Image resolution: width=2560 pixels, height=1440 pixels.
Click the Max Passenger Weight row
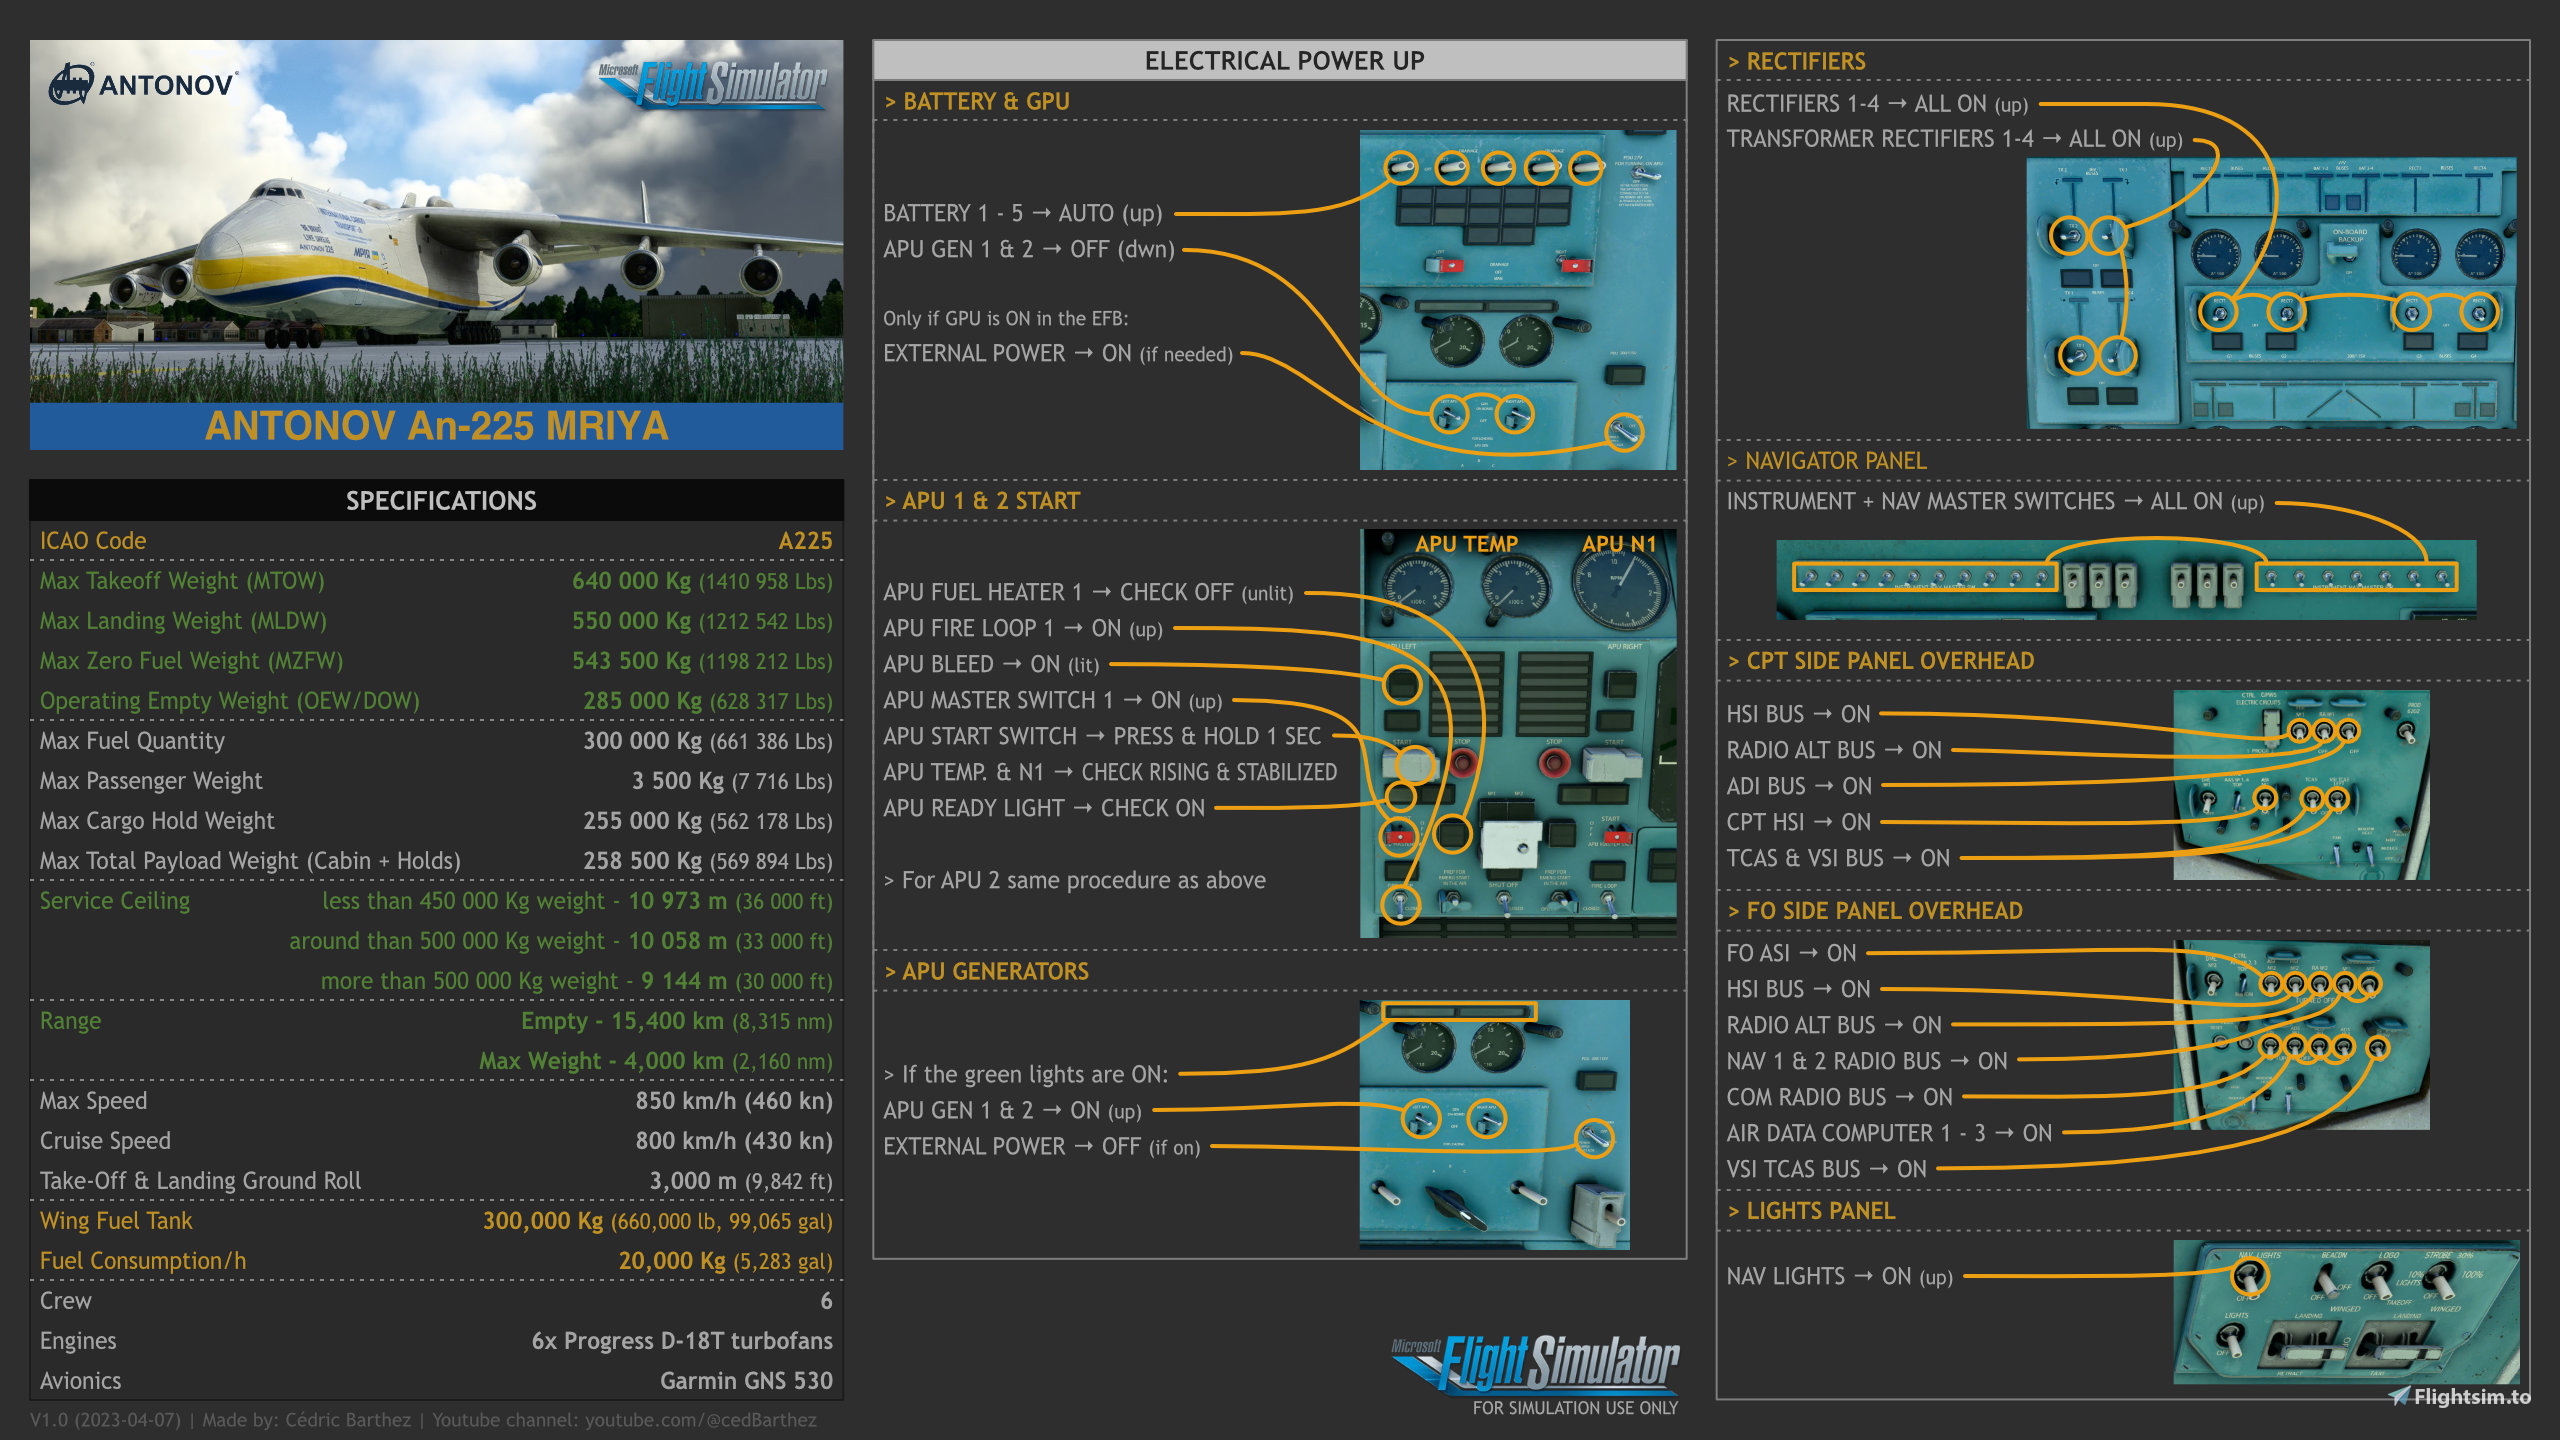pyautogui.click(x=436, y=781)
